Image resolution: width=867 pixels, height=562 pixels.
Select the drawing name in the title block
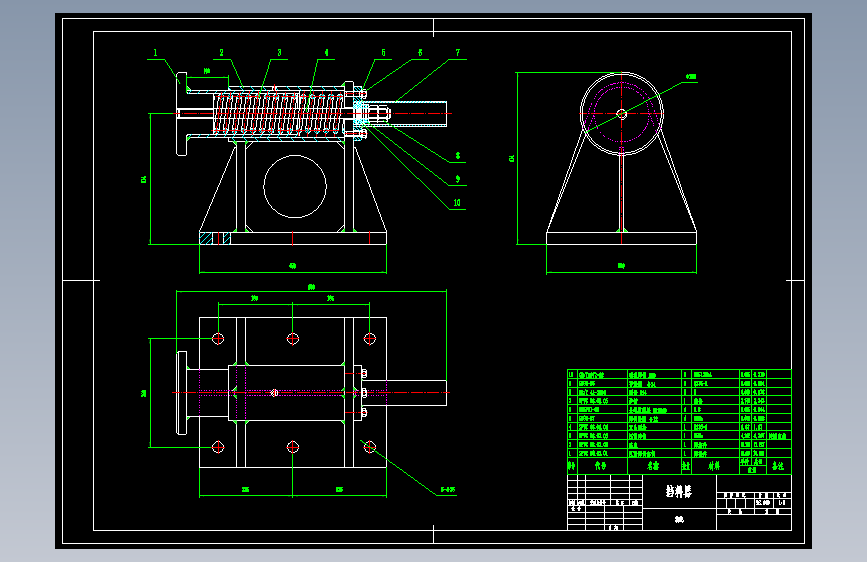tap(678, 491)
